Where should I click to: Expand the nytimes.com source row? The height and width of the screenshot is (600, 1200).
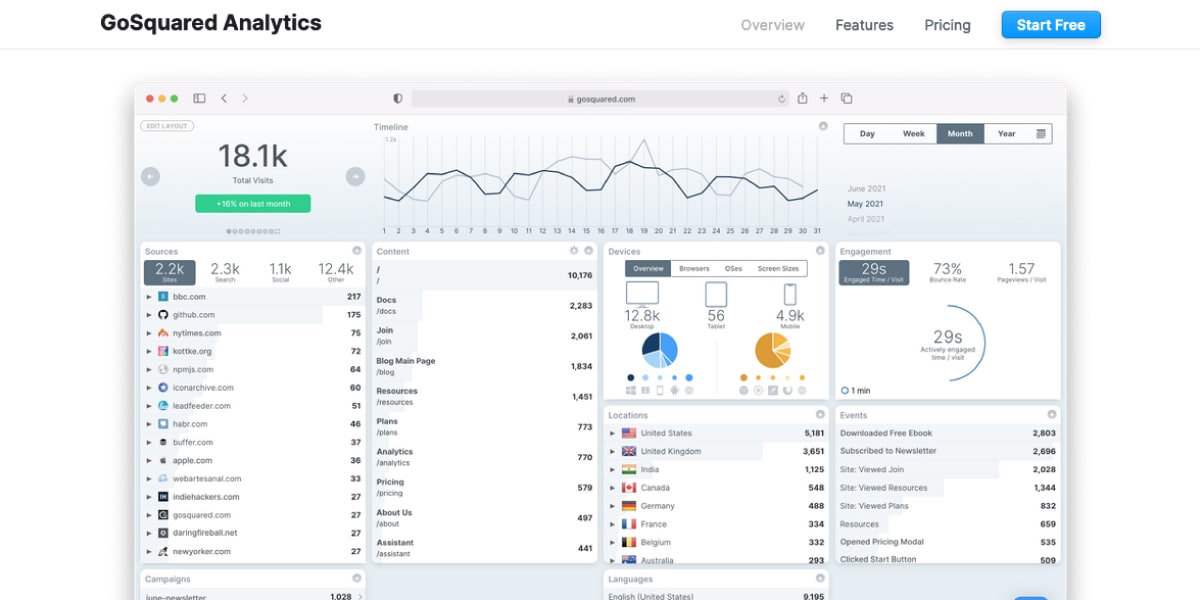pos(150,333)
